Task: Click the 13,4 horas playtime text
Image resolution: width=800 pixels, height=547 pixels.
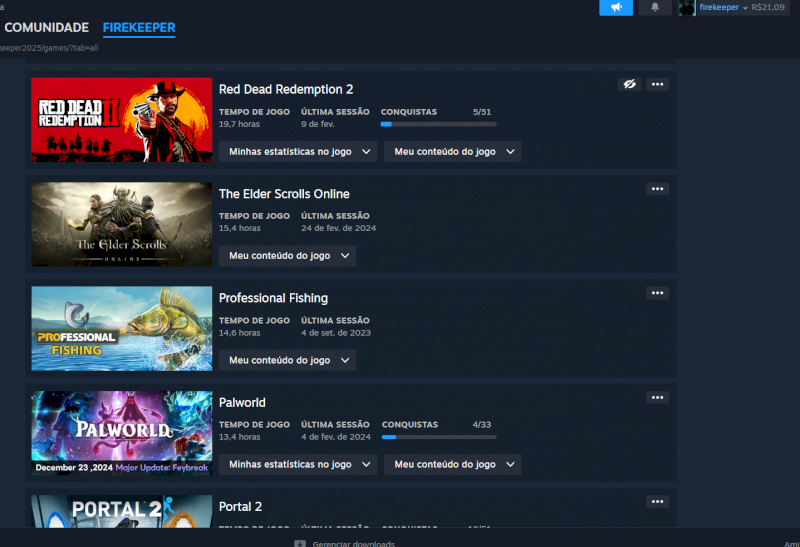Action: pos(239,437)
